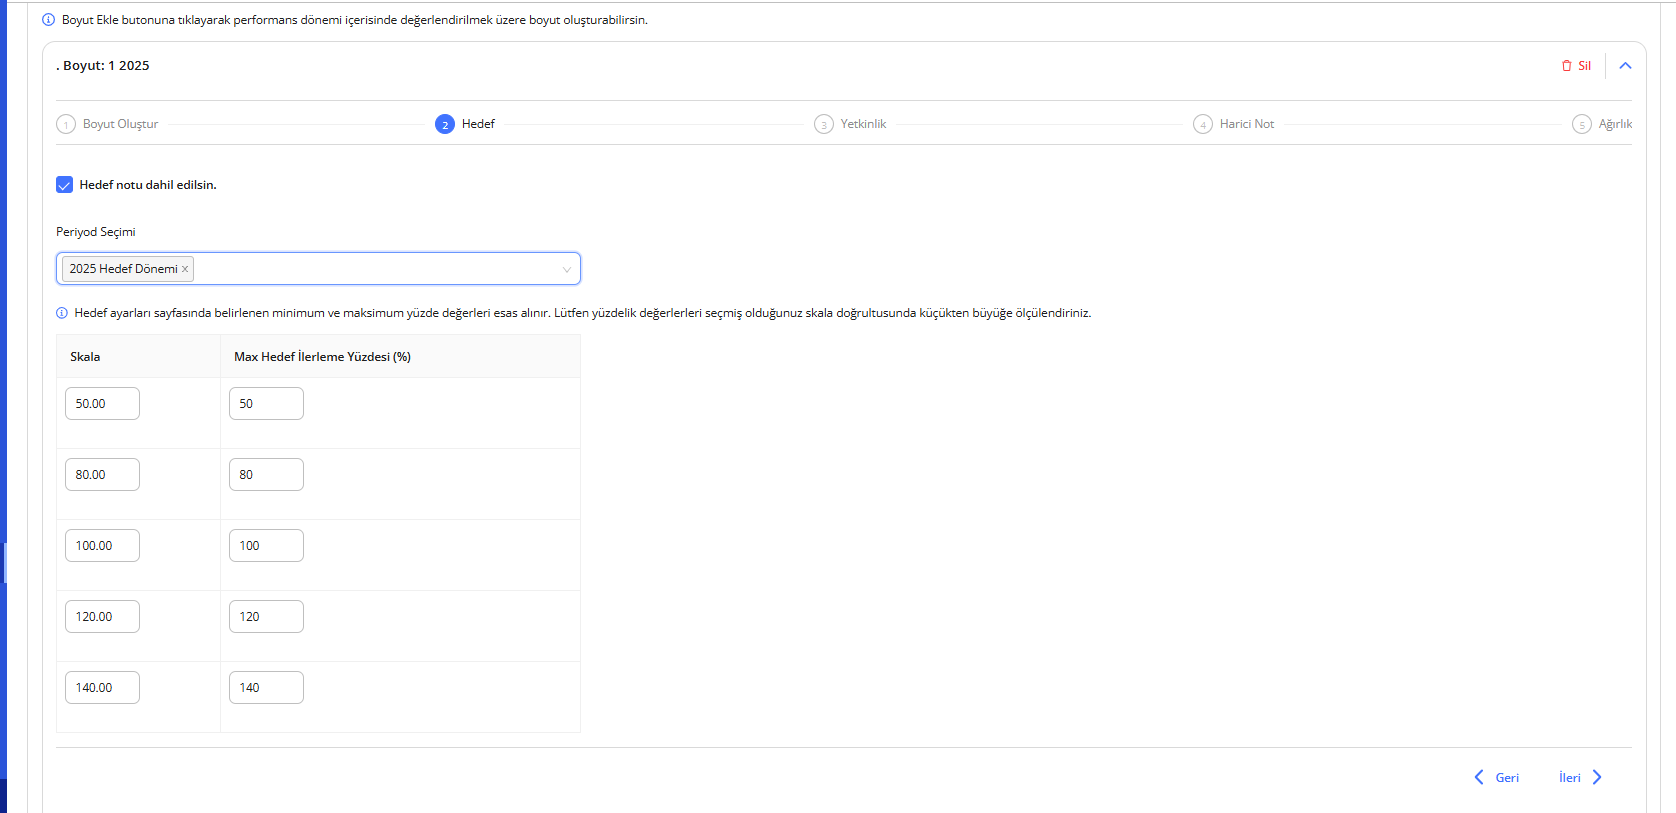Image resolution: width=1676 pixels, height=813 pixels.
Task: Click the step 3 Yetkinlik circle icon
Action: 824,124
